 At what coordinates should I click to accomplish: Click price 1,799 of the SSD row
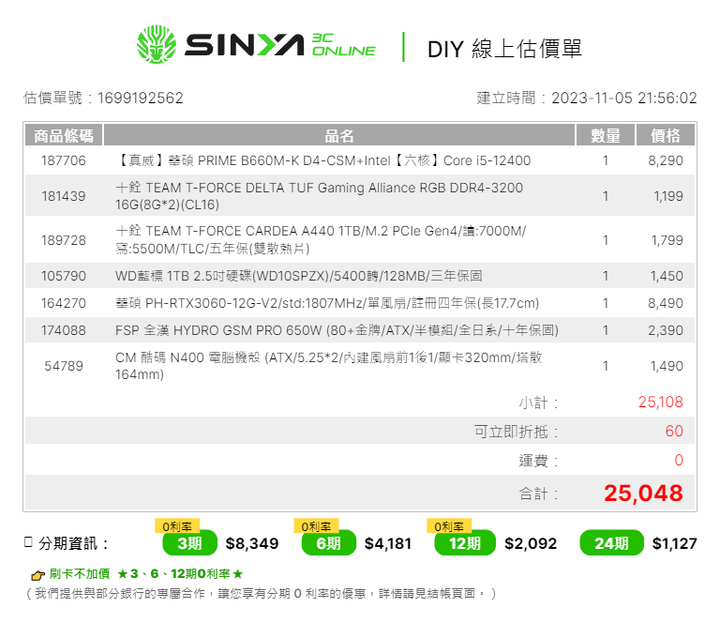667,240
